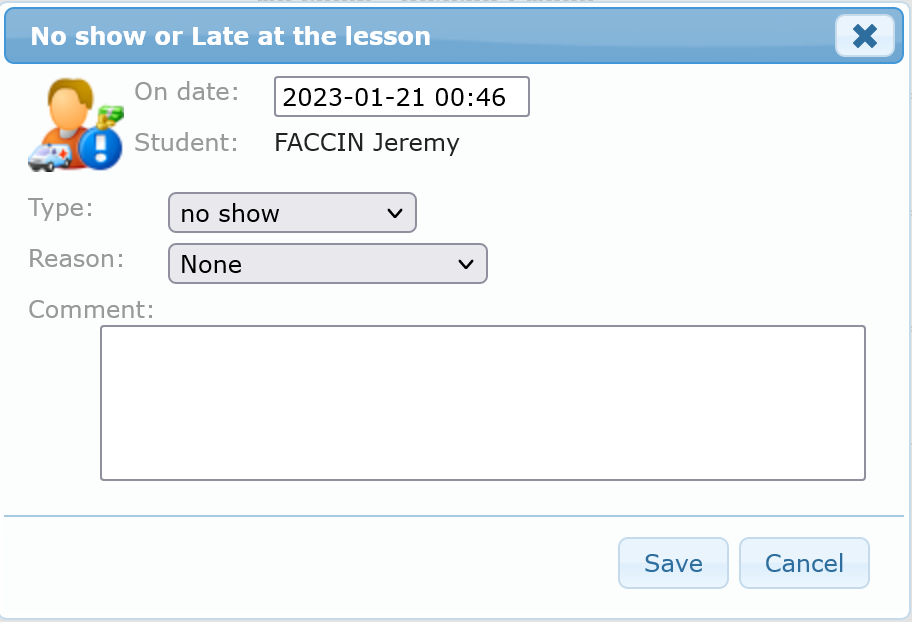
Task: Click the 'Student:' label
Action: [186, 143]
